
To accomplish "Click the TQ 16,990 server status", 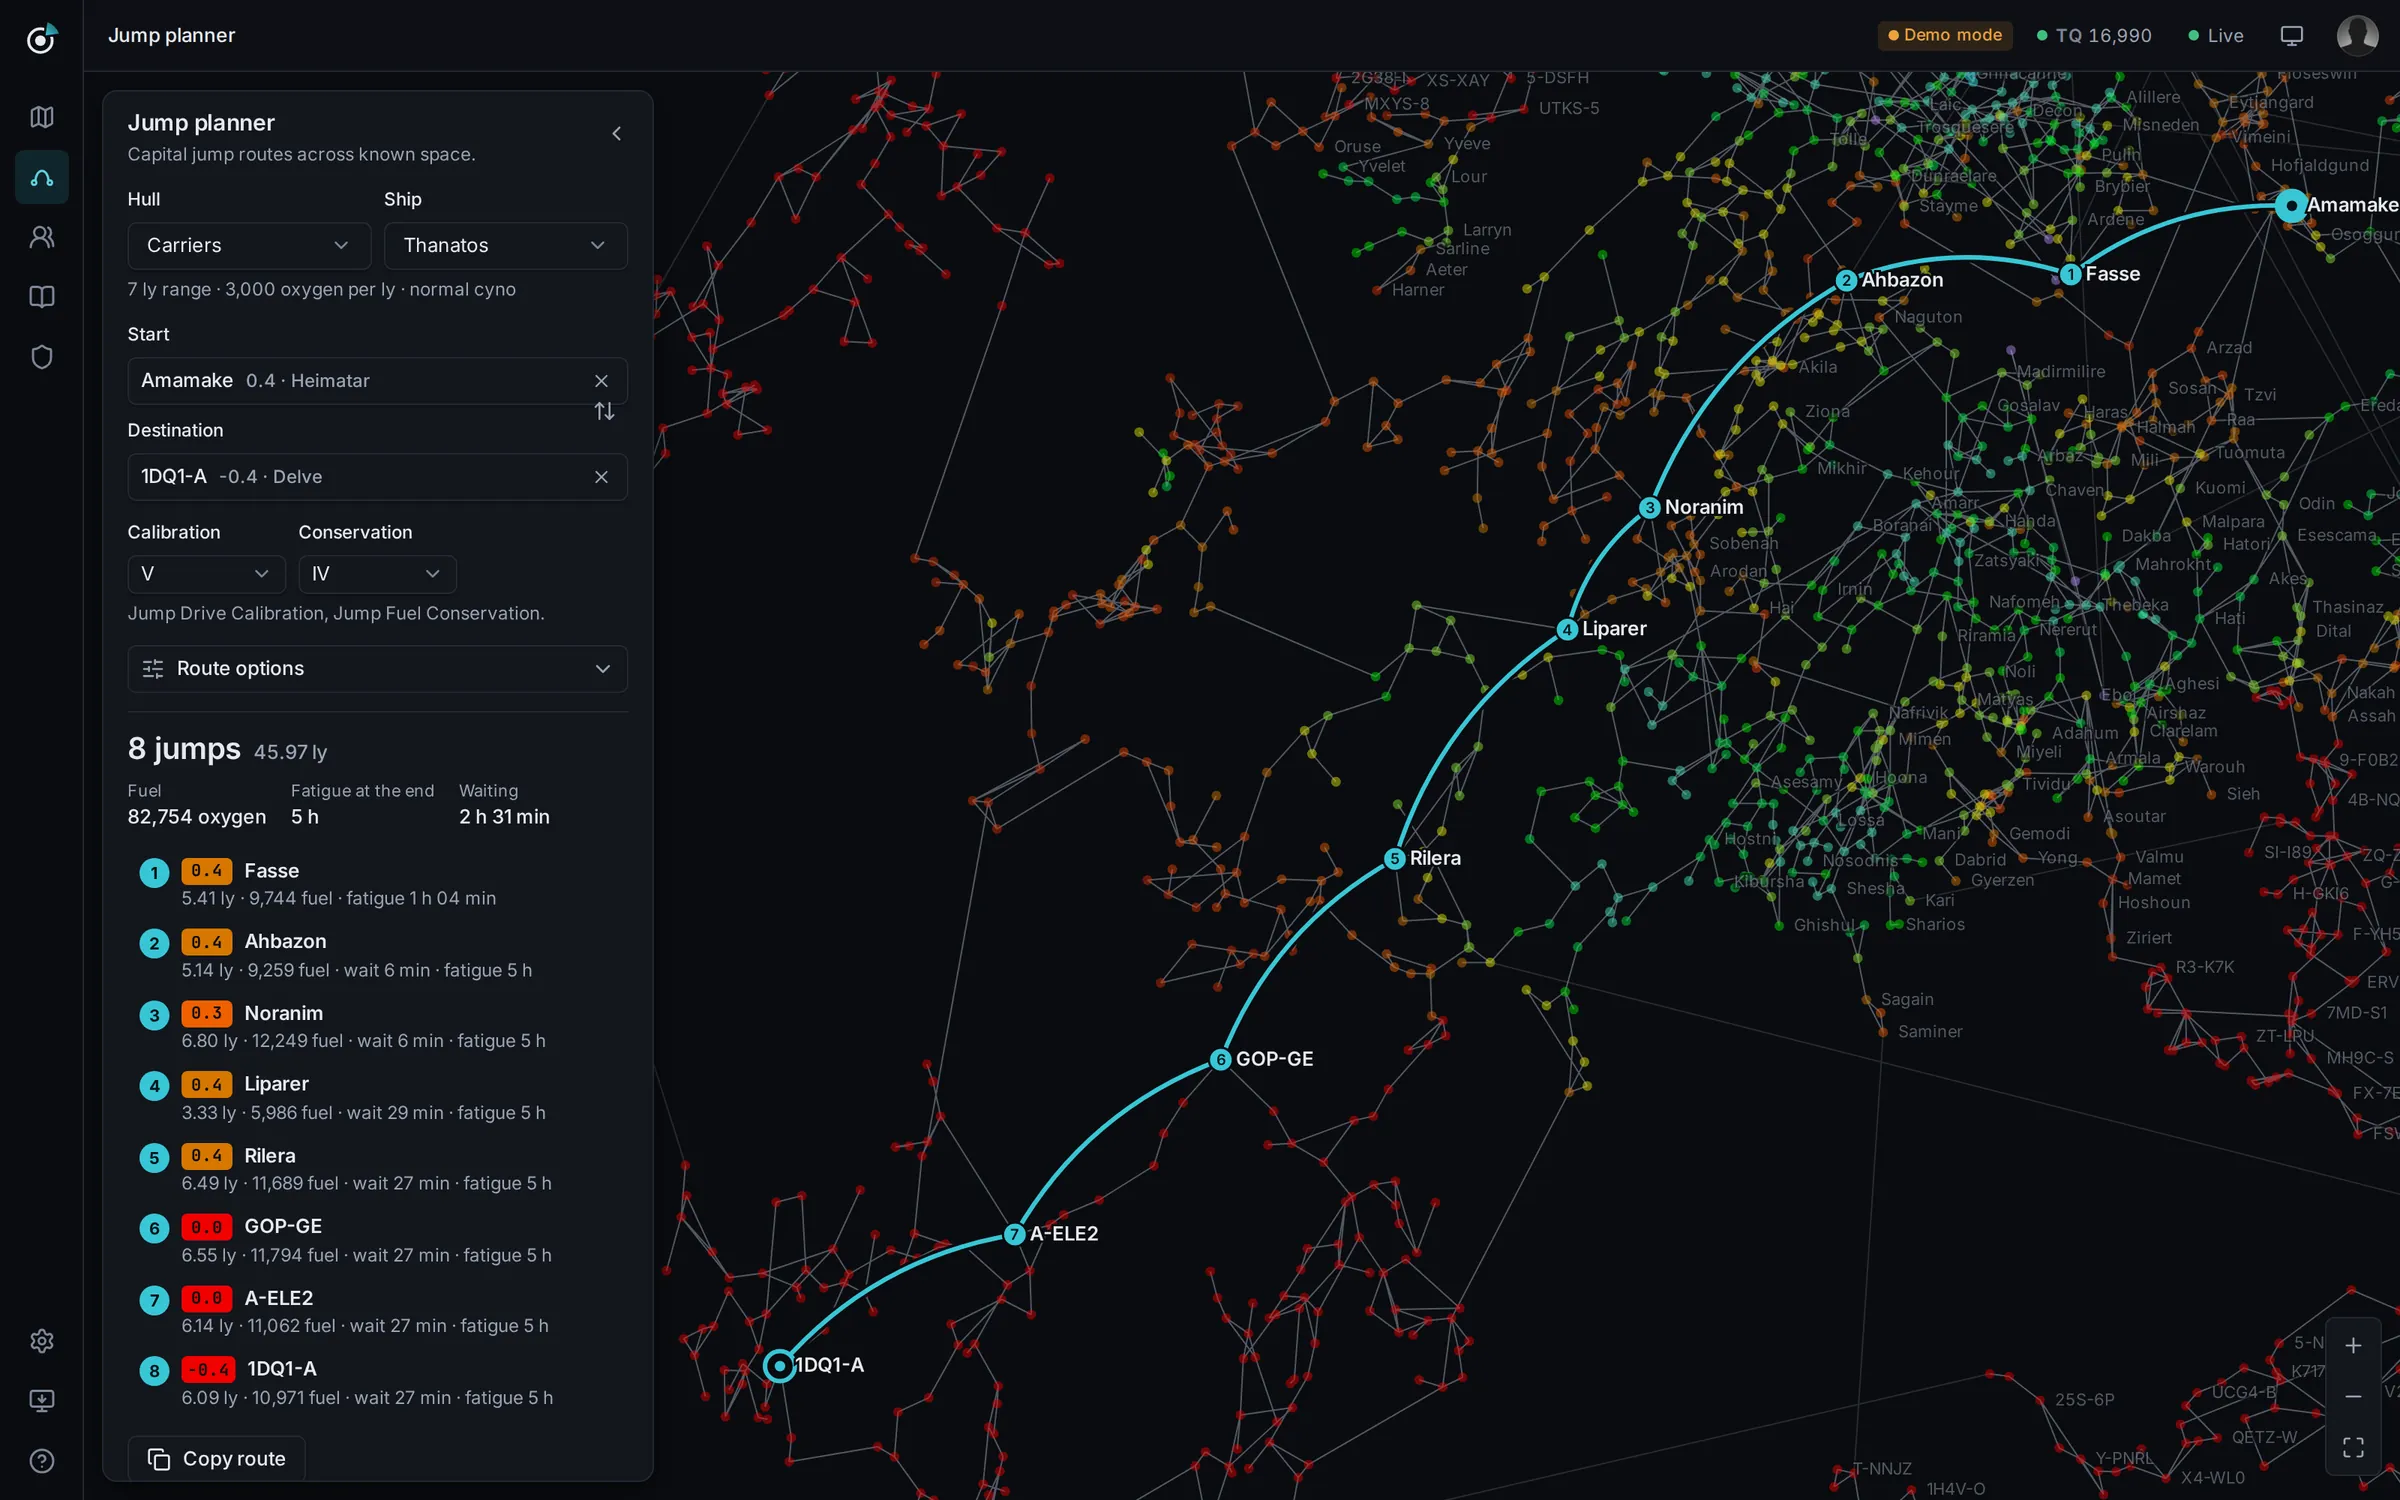I will 2094,36.
